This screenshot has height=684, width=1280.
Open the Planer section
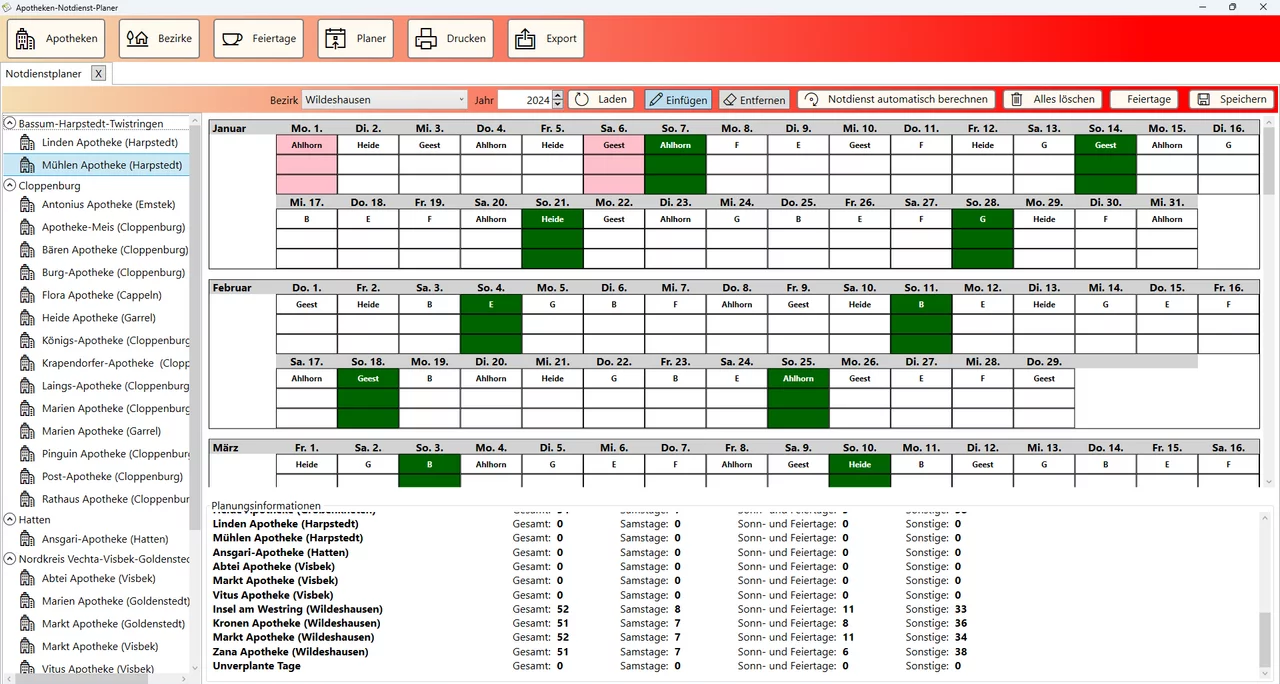(x=355, y=39)
